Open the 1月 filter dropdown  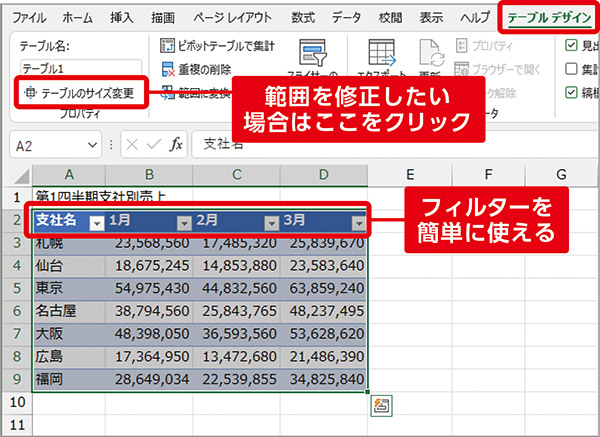coord(184,223)
